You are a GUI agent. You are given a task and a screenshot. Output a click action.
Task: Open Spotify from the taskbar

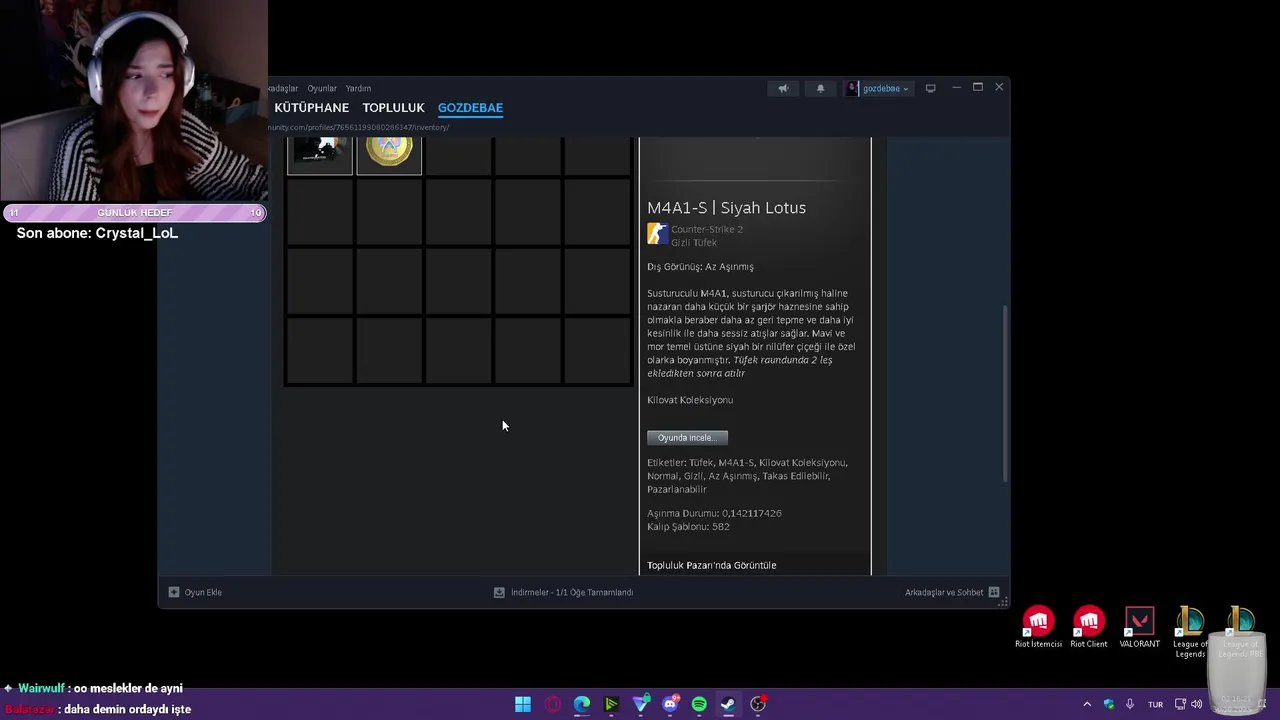pos(699,704)
